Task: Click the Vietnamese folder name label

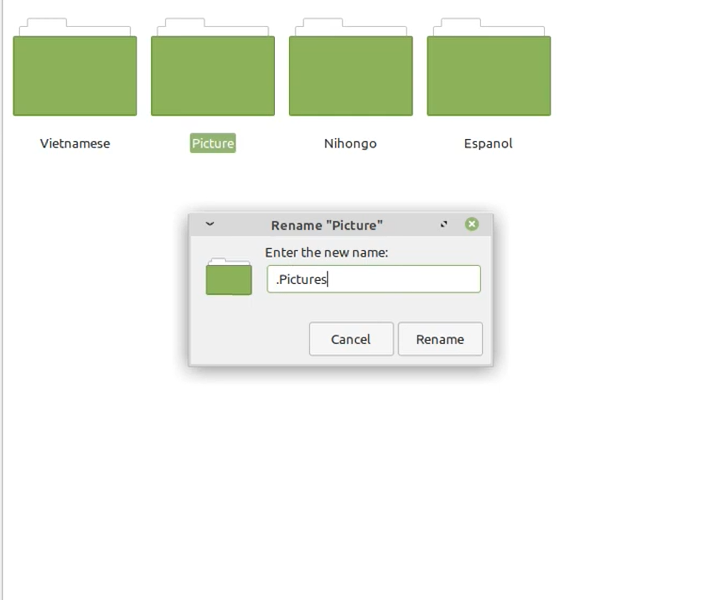Action: [x=75, y=143]
